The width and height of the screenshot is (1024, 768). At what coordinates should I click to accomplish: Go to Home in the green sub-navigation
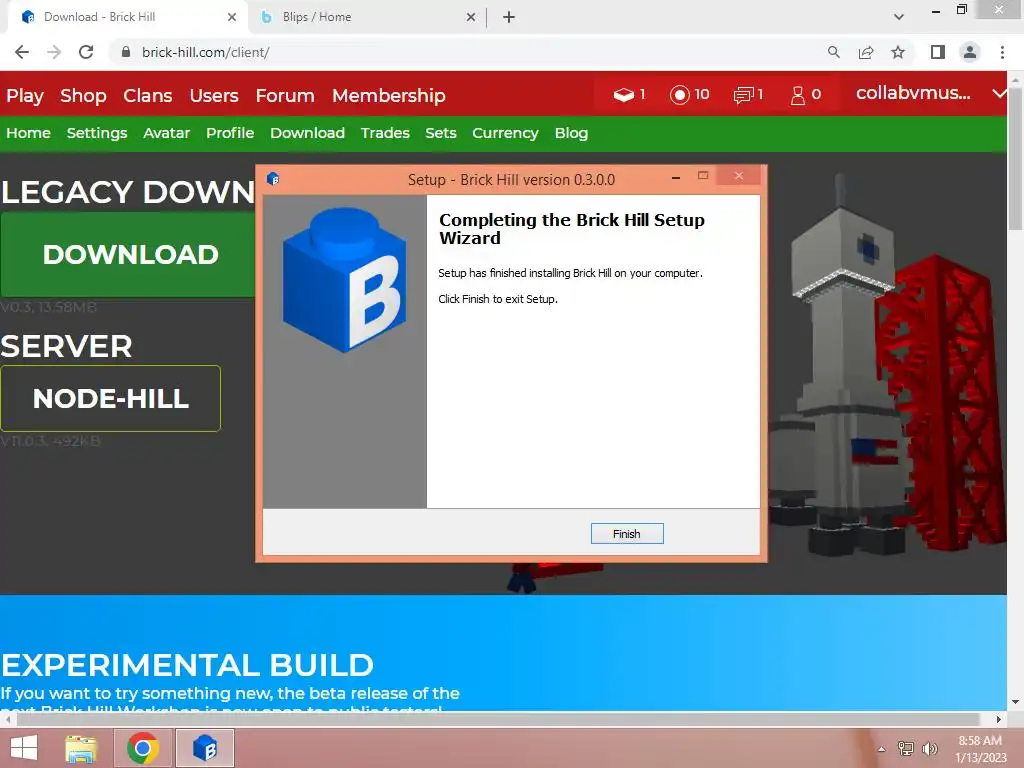point(28,133)
